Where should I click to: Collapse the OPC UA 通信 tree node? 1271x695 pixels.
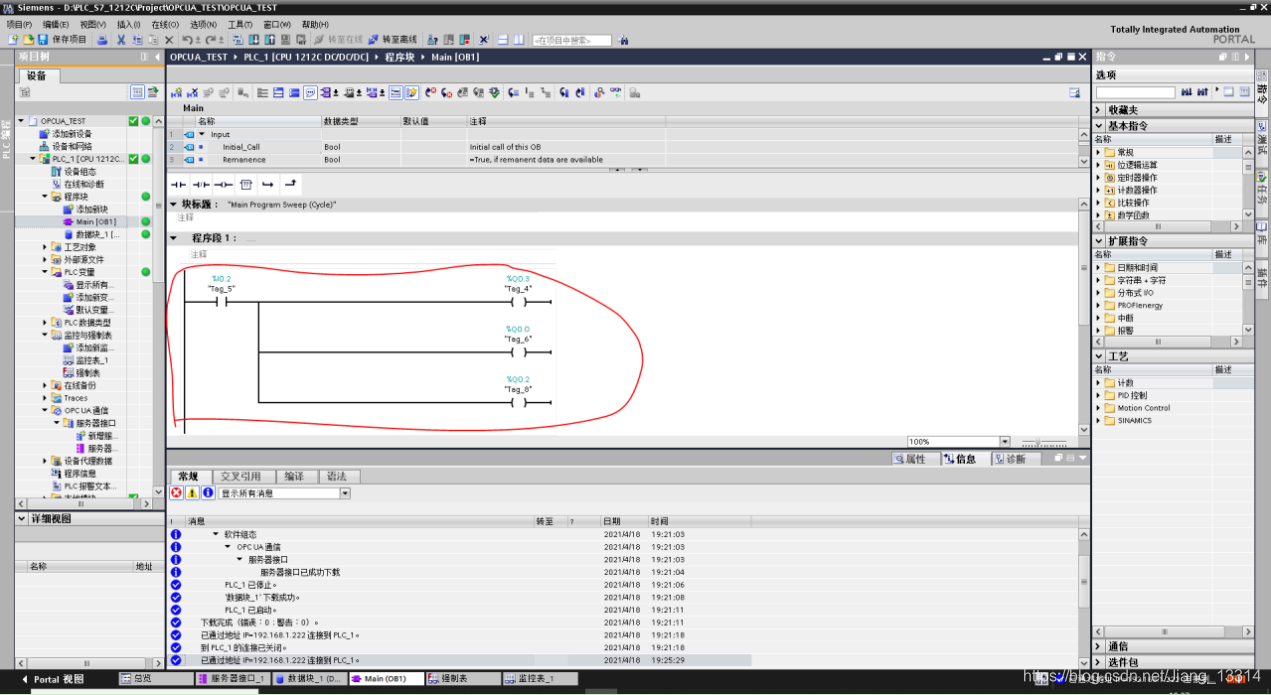(x=45, y=410)
